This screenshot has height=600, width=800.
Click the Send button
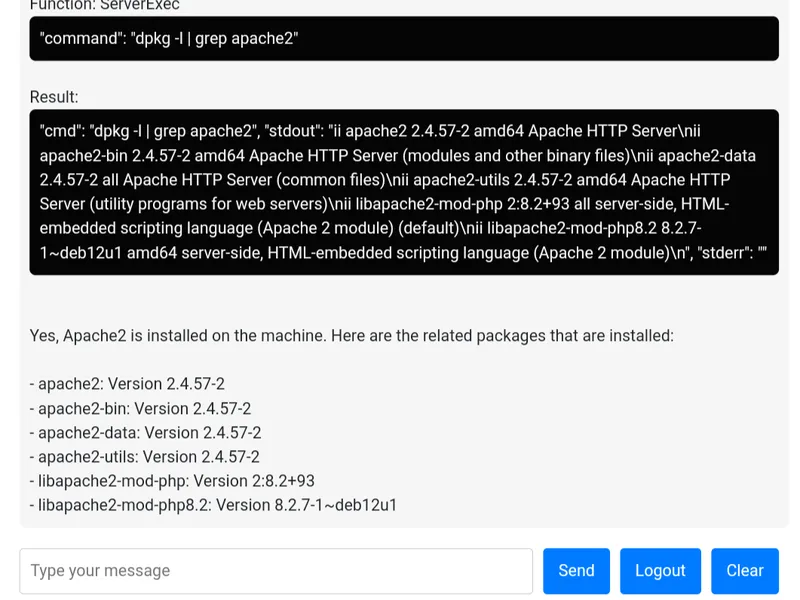click(x=576, y=570)
